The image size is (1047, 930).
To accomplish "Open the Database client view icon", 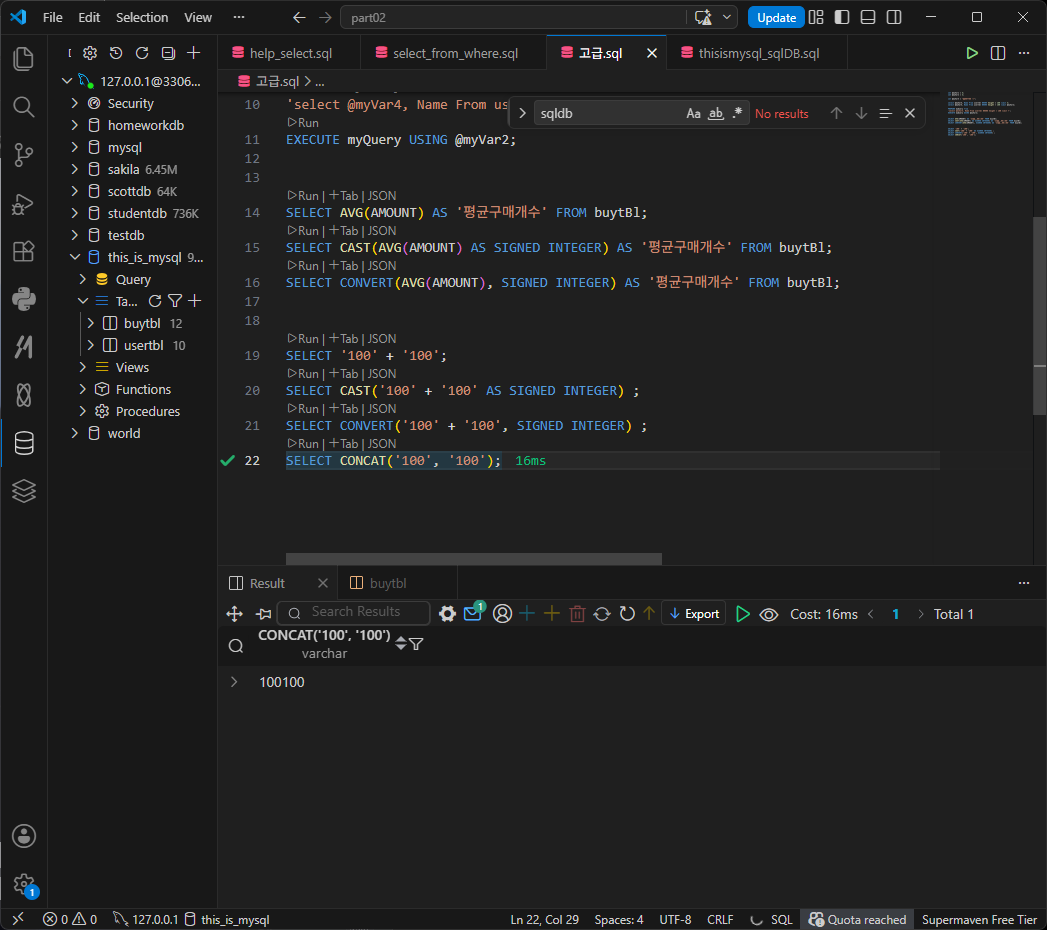I will (23, 443).
